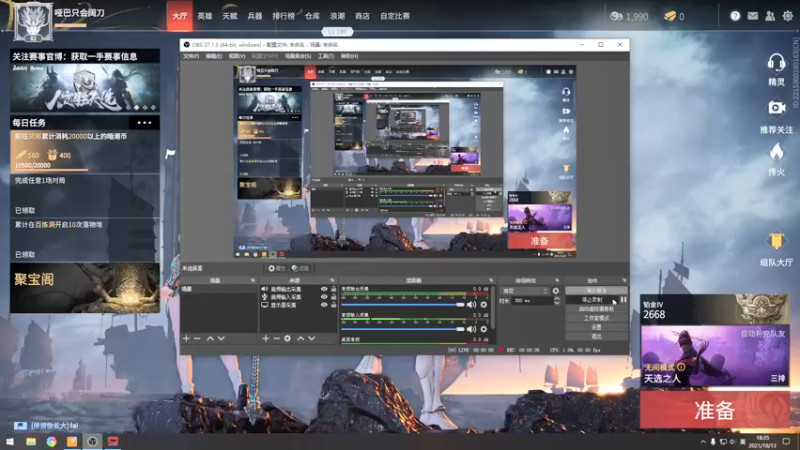Open the 组队大厅 team lobby icon
This screenshot has width=800, height=450.
pyautogui.click(x=776, y=243)
